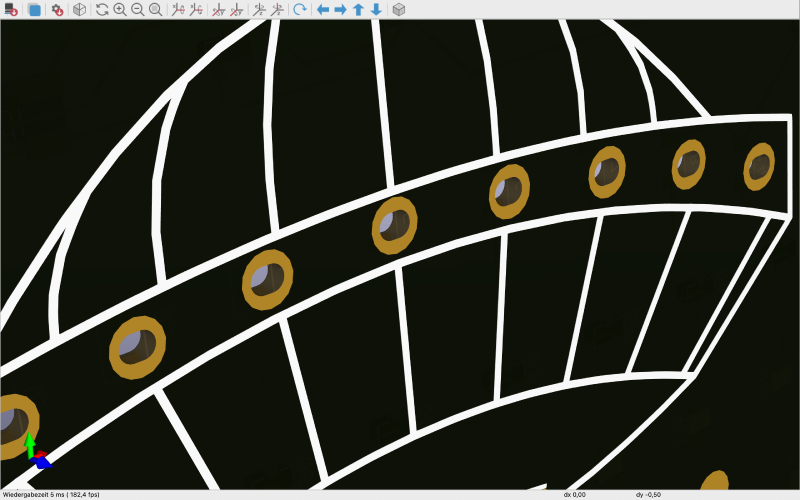
Task: Click the second rotate about X axis icon
Action: 196,9
